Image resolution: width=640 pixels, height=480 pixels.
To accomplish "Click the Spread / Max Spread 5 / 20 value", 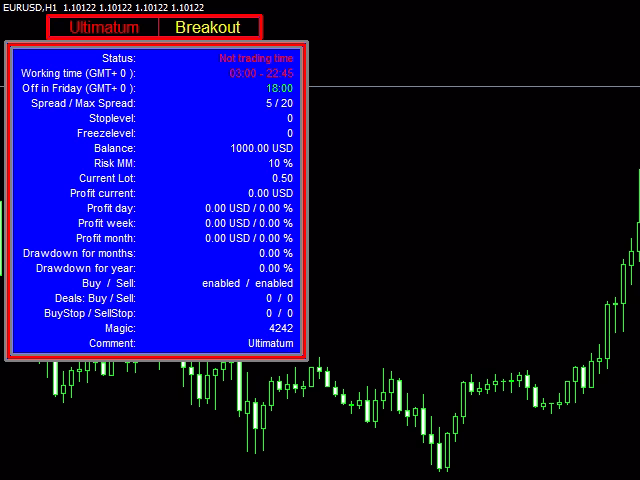I will (x=280, y=103).
